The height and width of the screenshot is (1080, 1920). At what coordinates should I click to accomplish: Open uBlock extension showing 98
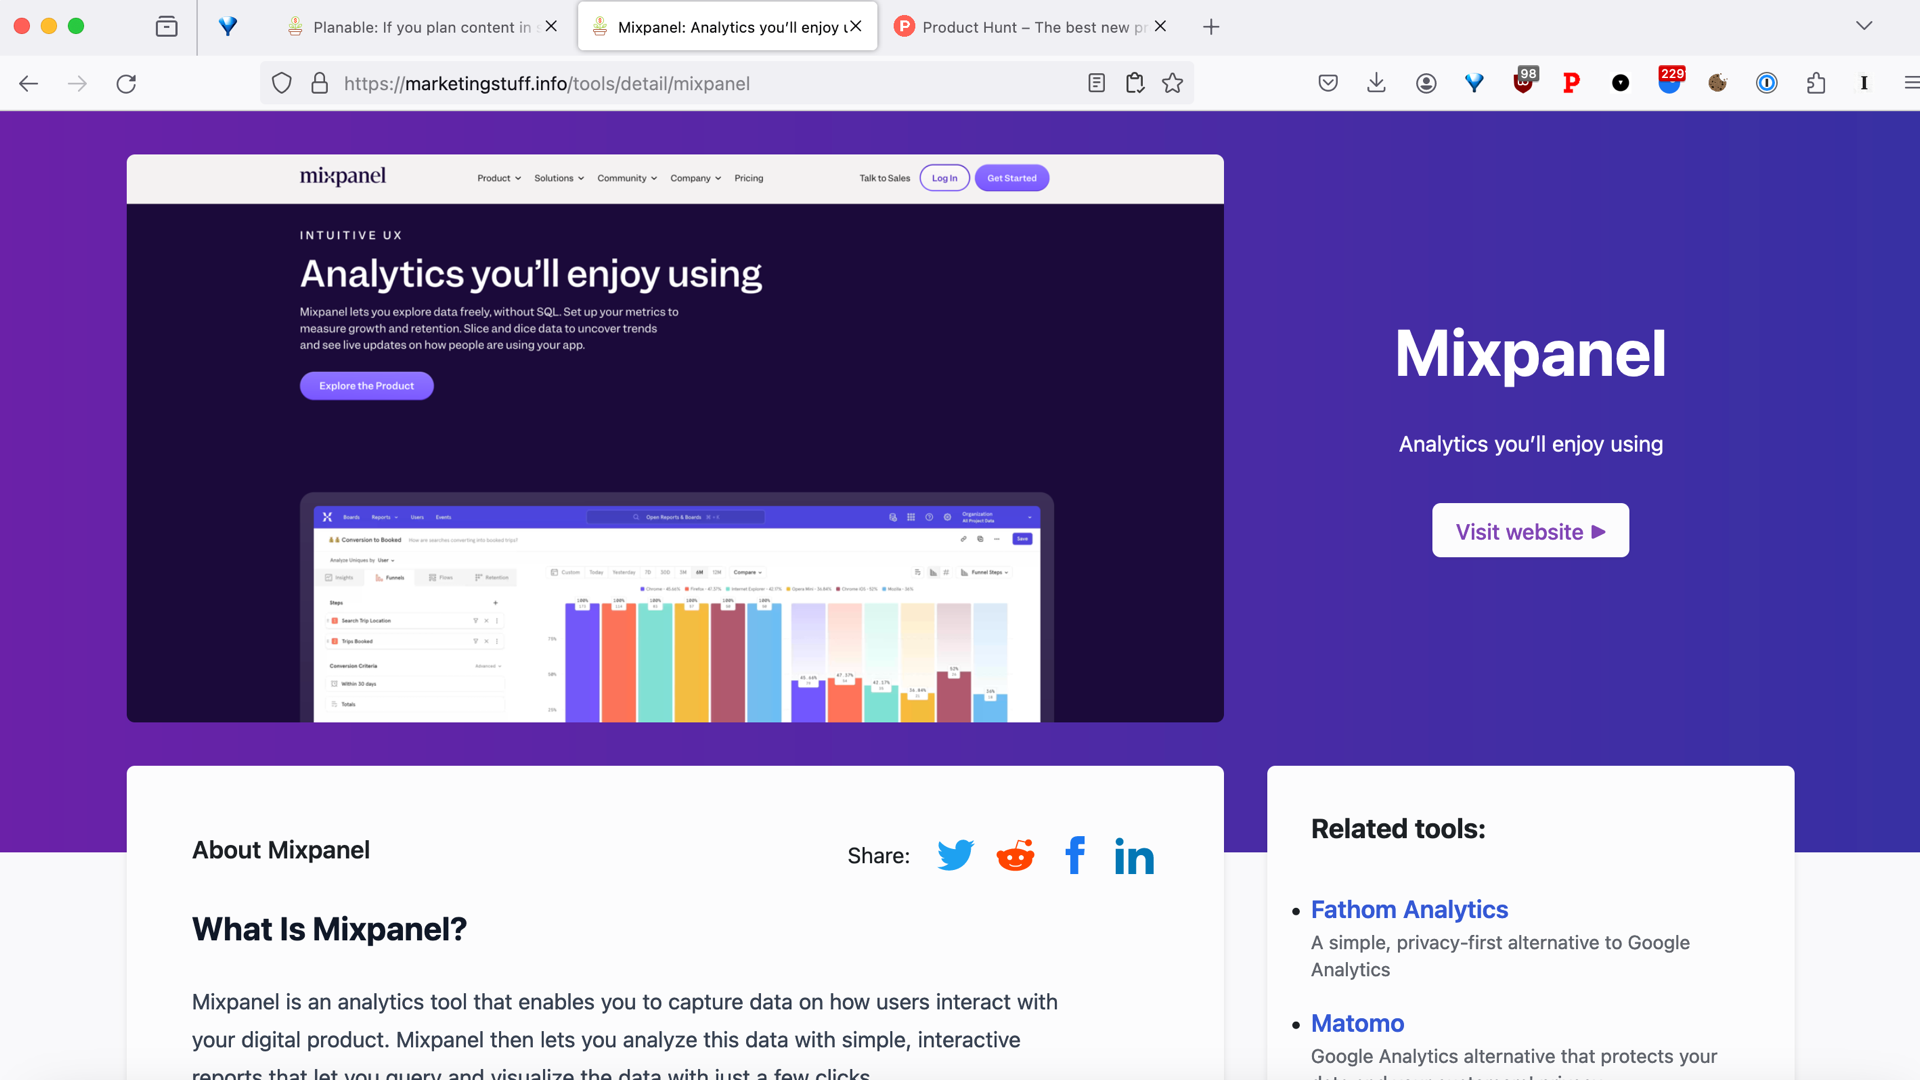(x=1523, y=81)
